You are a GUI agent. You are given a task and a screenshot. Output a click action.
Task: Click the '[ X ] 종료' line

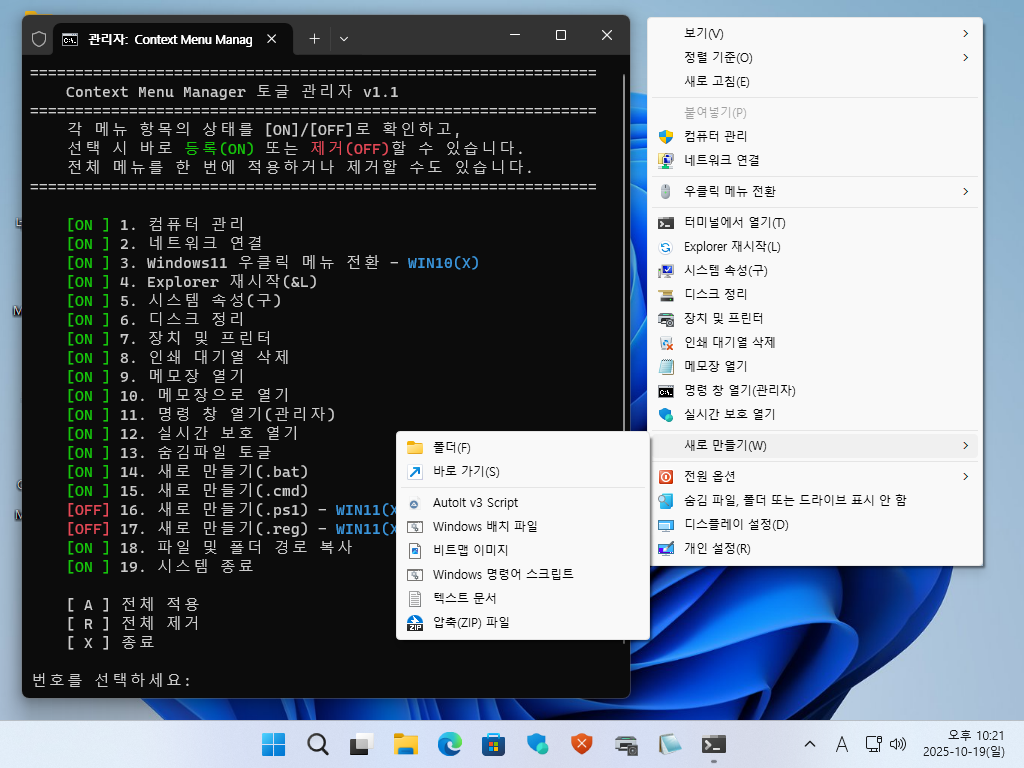pos(110,643)
